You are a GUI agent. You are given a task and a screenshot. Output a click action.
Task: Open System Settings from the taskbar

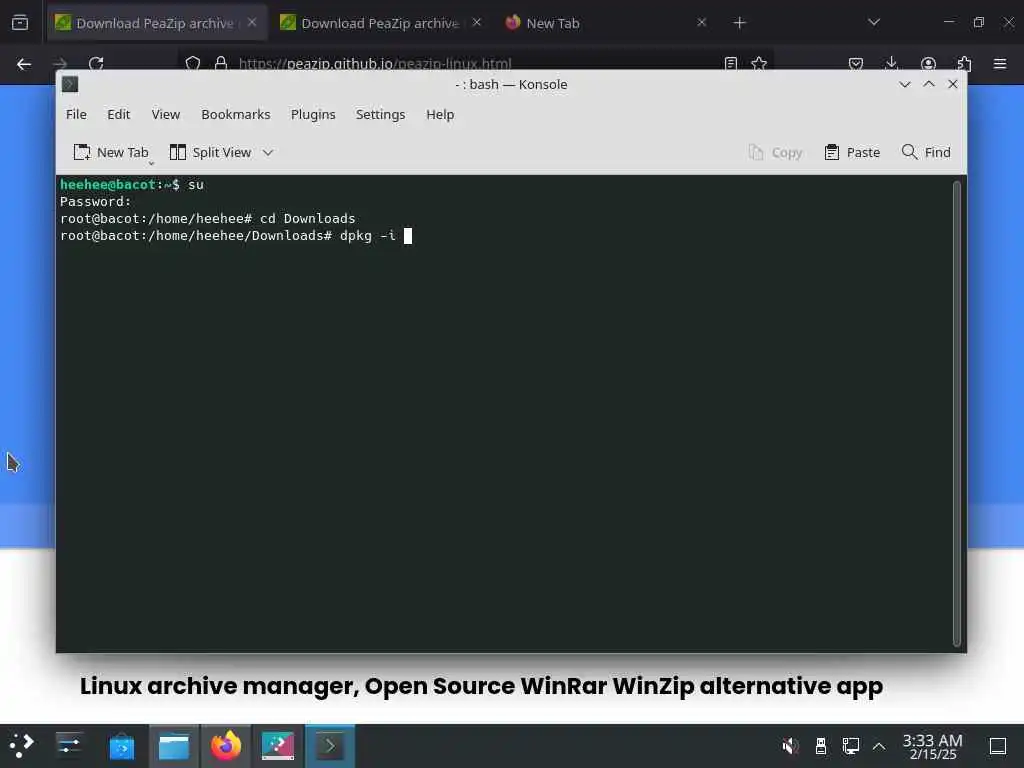click(69, 746)
